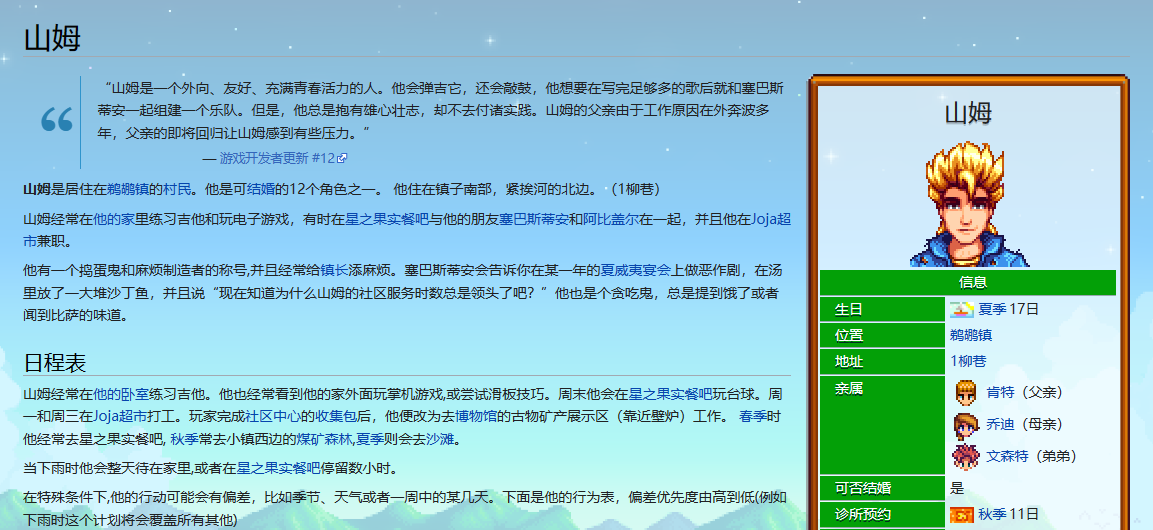Open the Joja超市 link before 兼职
The width and height of the screenshot is (1153, 530).
pyautogui.click(x=771, y=219)
